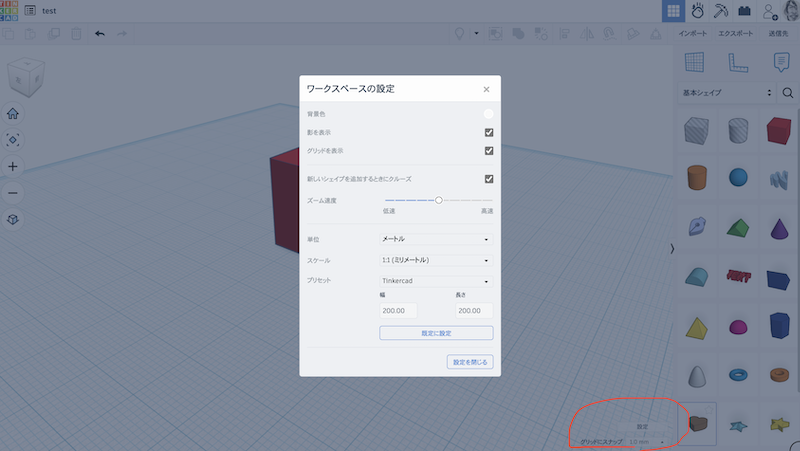The height and width of the screenshot is (451, 800).
Task: Click the zoom speed slider handle
Action: 438,200
